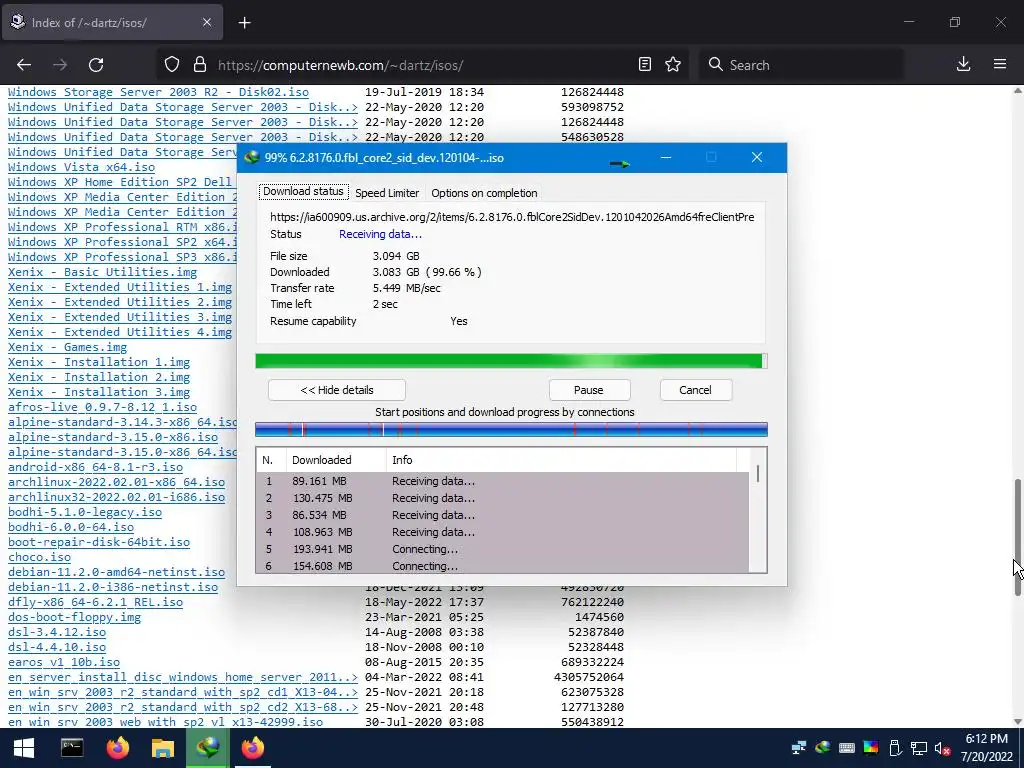Toggle reader view icon in address bar
The height and width of the screenshot is (768, 1024).
[645, 65]
